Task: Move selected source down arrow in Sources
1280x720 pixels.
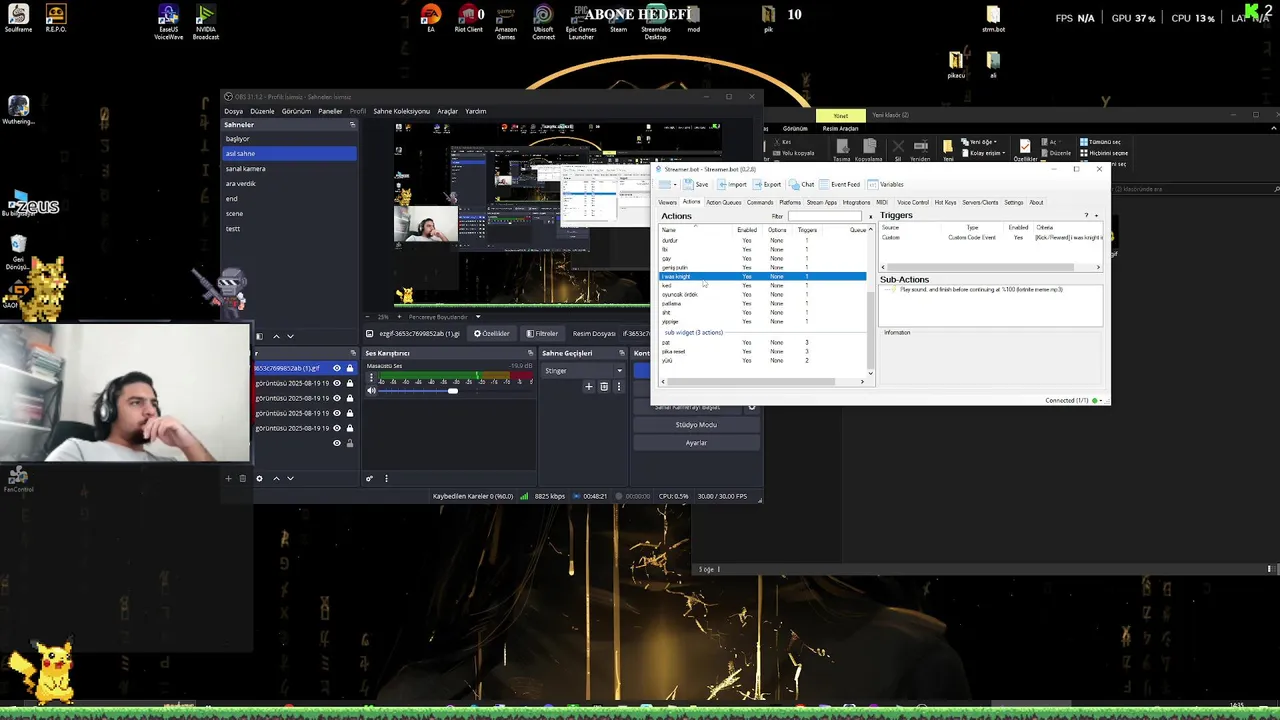Action: (x=290, y=478)
